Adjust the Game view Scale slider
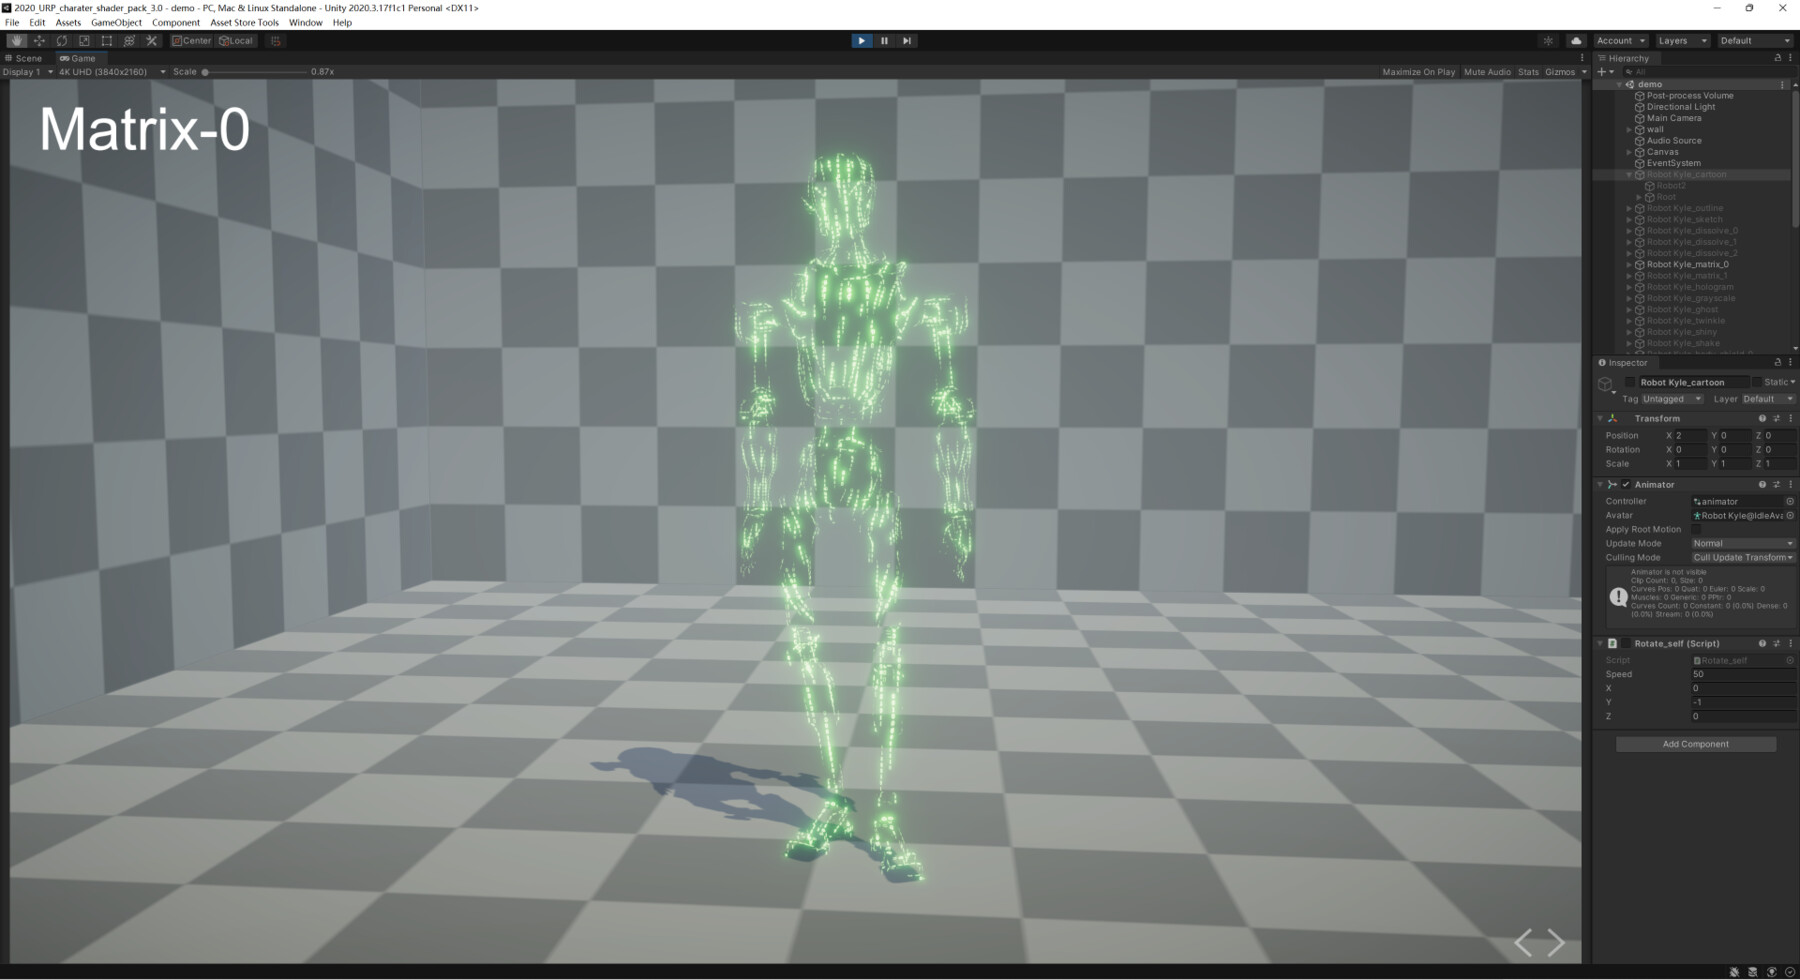 (x=255, y=72)
